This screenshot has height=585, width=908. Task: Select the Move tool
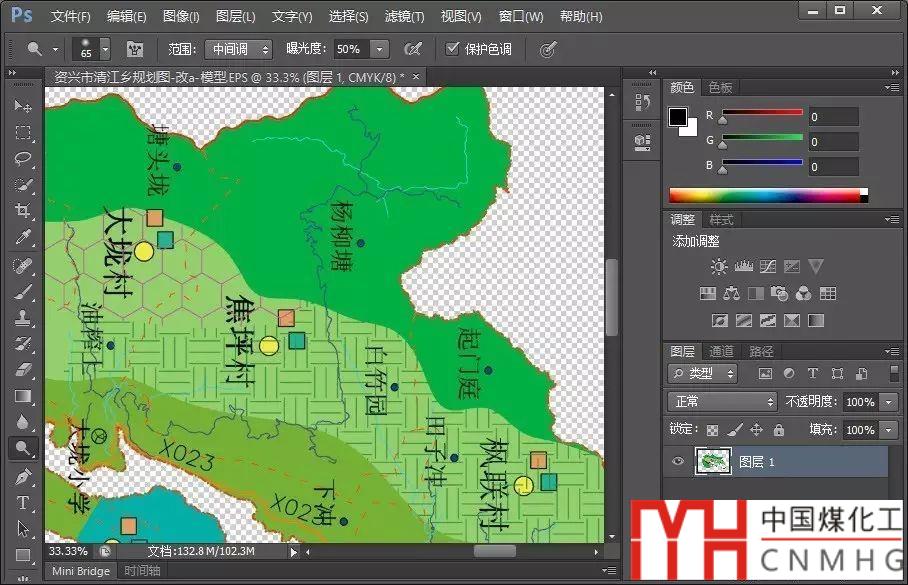coord(22,106)
